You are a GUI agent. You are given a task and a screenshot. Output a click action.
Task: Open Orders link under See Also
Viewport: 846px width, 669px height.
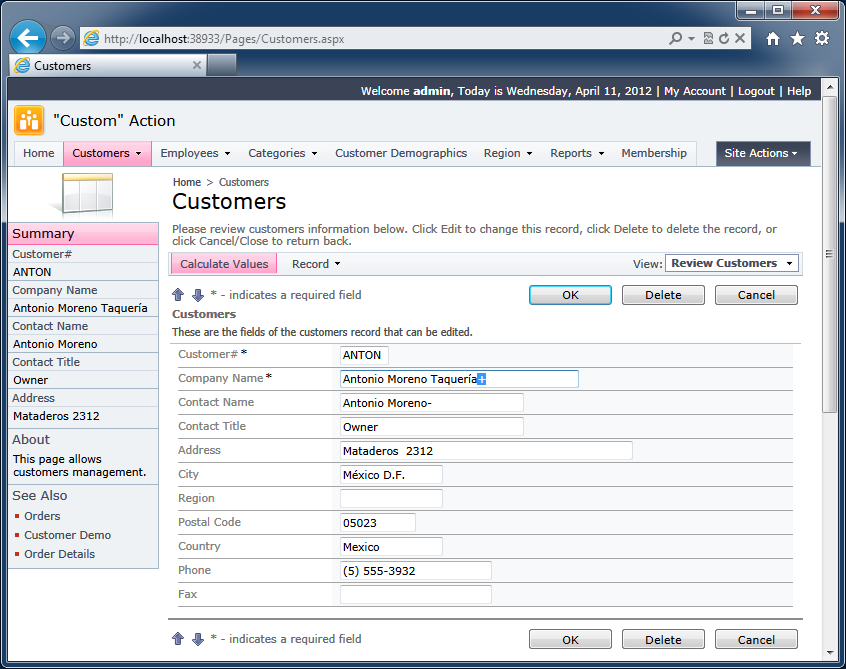click(42, 516)
